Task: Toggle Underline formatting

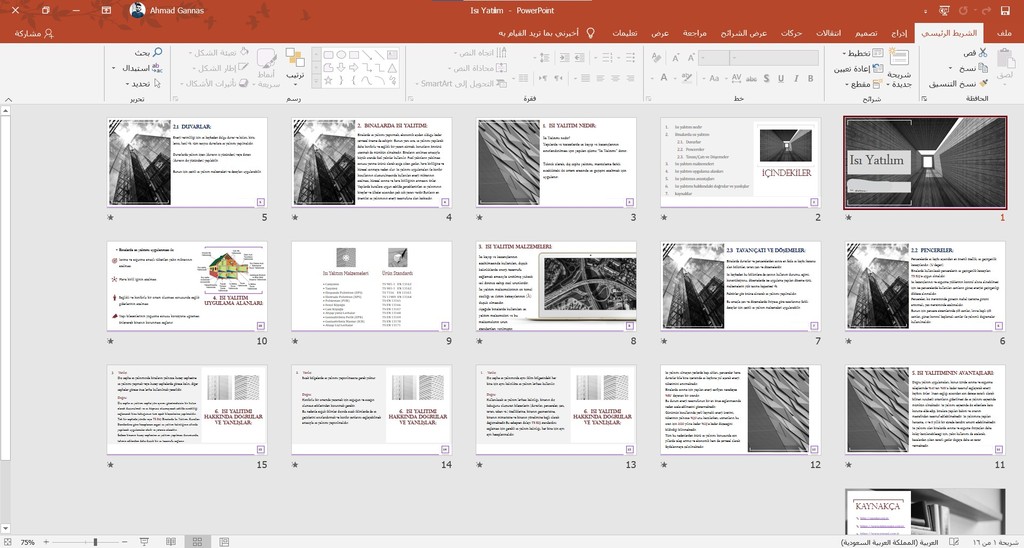Action: (780, 78)
